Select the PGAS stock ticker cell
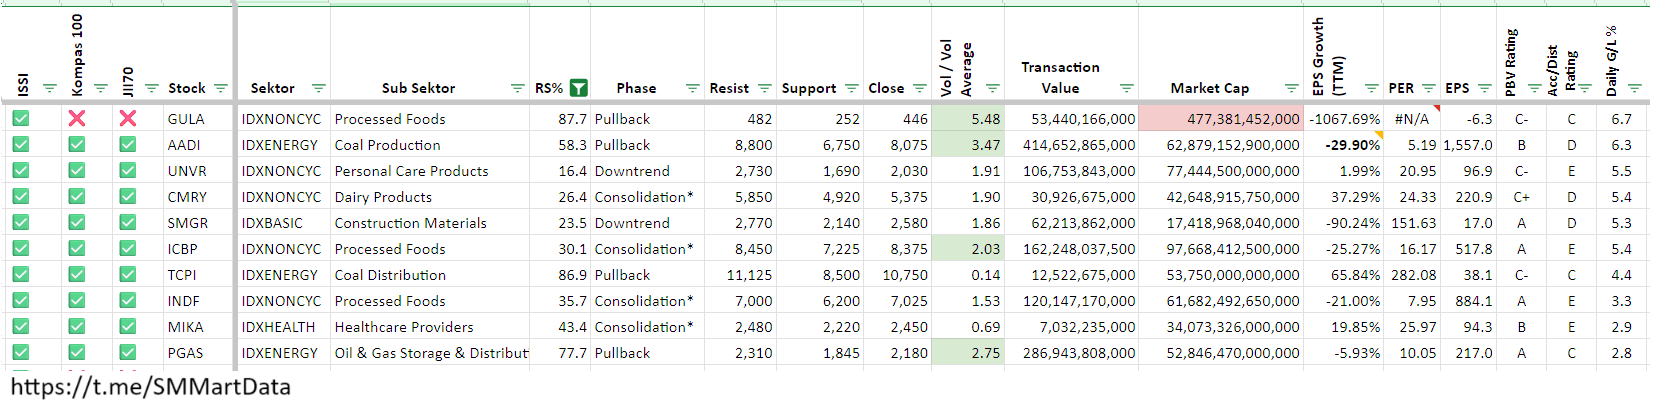Image resolution: width=1654 pixels, height=409 pixels. point(186,353)
